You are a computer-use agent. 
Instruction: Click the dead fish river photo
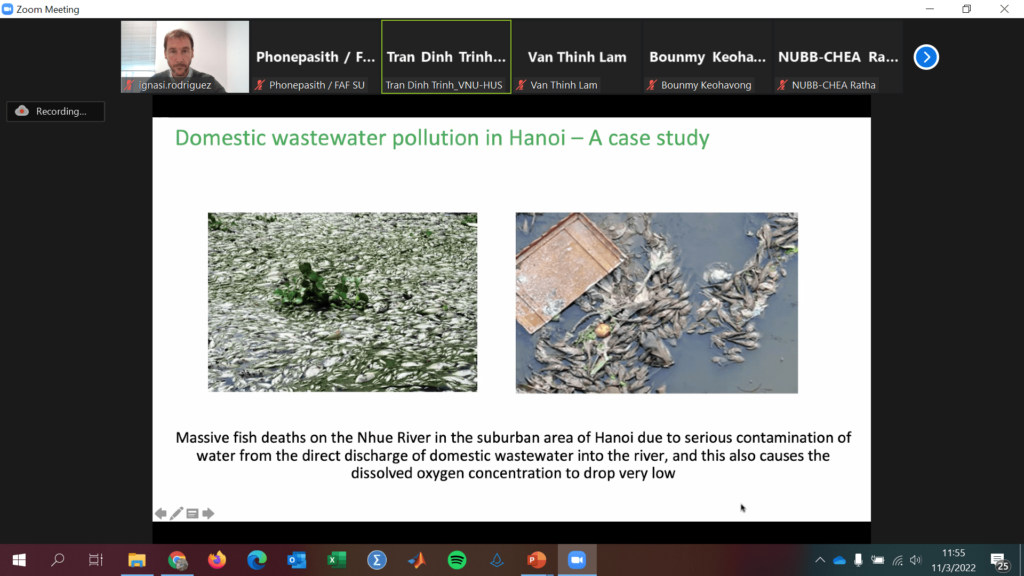pyautogui.click(x=342, y=302)
